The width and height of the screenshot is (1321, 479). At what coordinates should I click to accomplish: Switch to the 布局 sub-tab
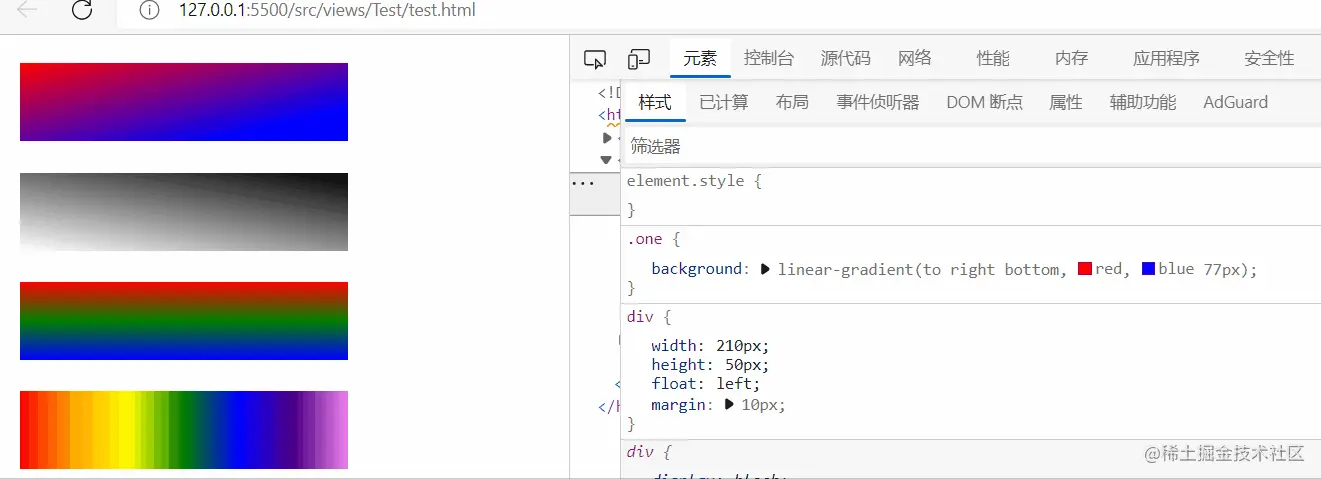point(792,102)
